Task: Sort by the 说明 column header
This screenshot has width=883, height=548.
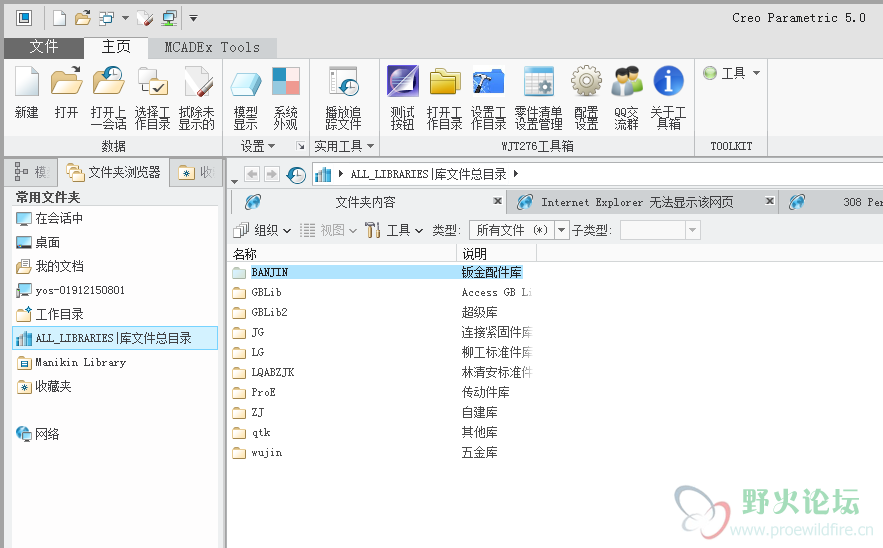Action: [x=497, y=254]
